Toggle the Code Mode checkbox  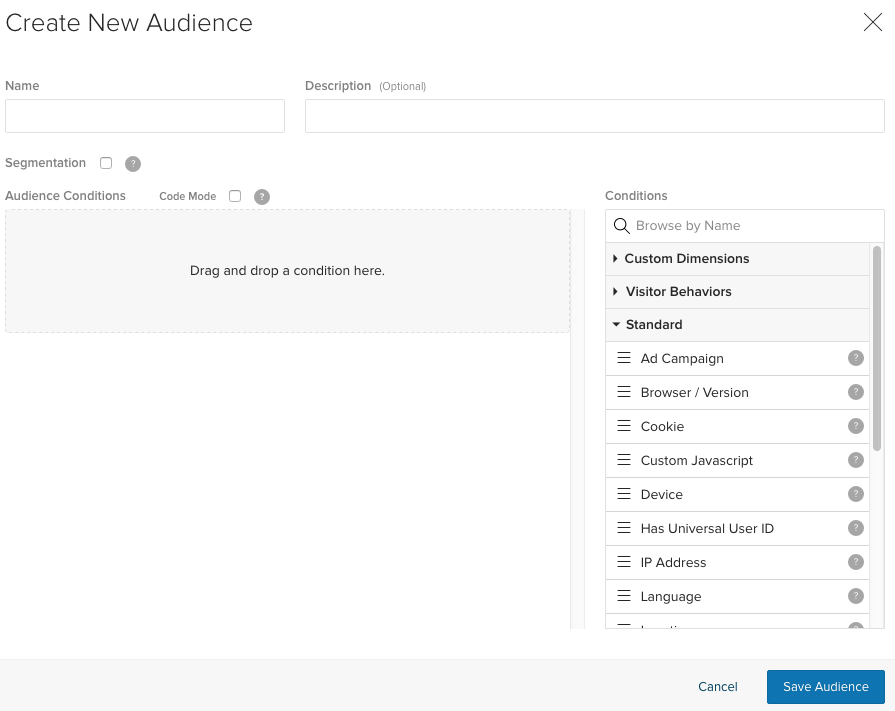(x=235, y=196)
